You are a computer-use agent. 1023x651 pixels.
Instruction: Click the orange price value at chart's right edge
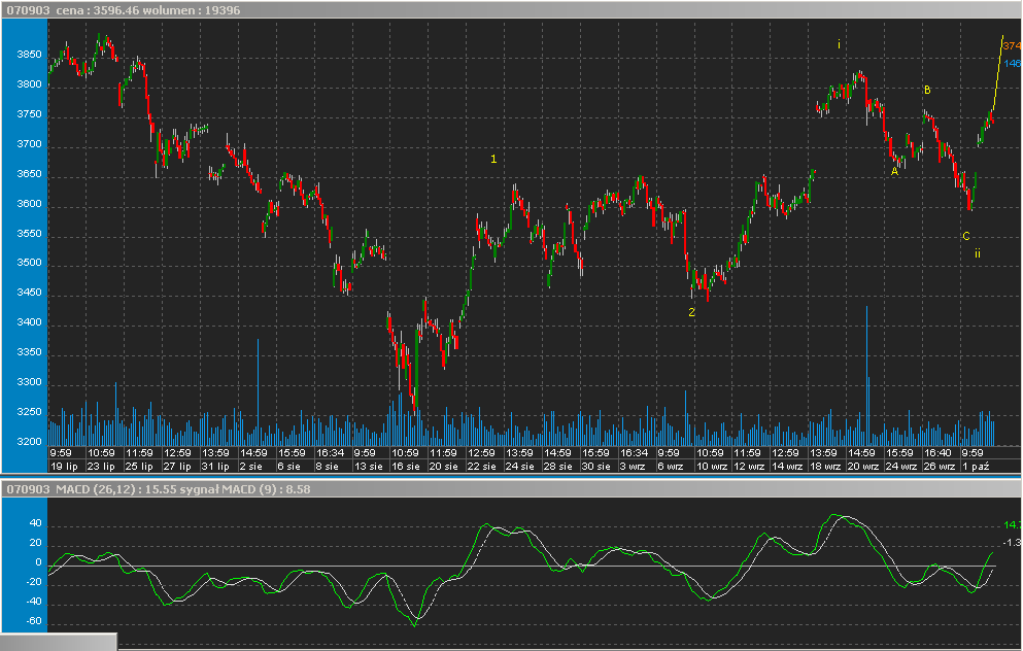click(x=1012, y=46)
